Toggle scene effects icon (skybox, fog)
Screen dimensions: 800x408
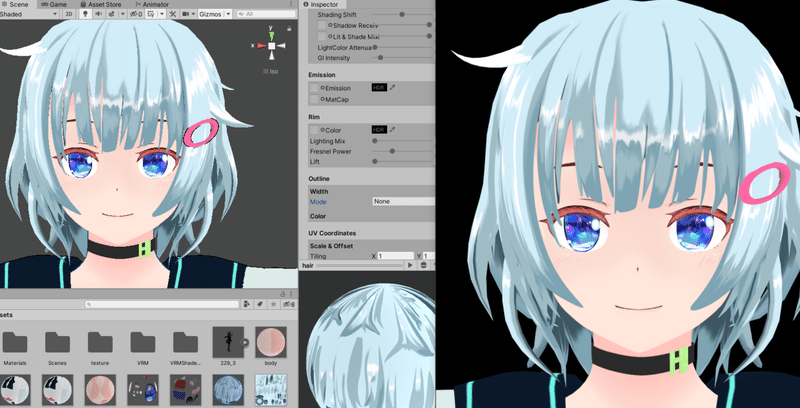tap(111, 14)
